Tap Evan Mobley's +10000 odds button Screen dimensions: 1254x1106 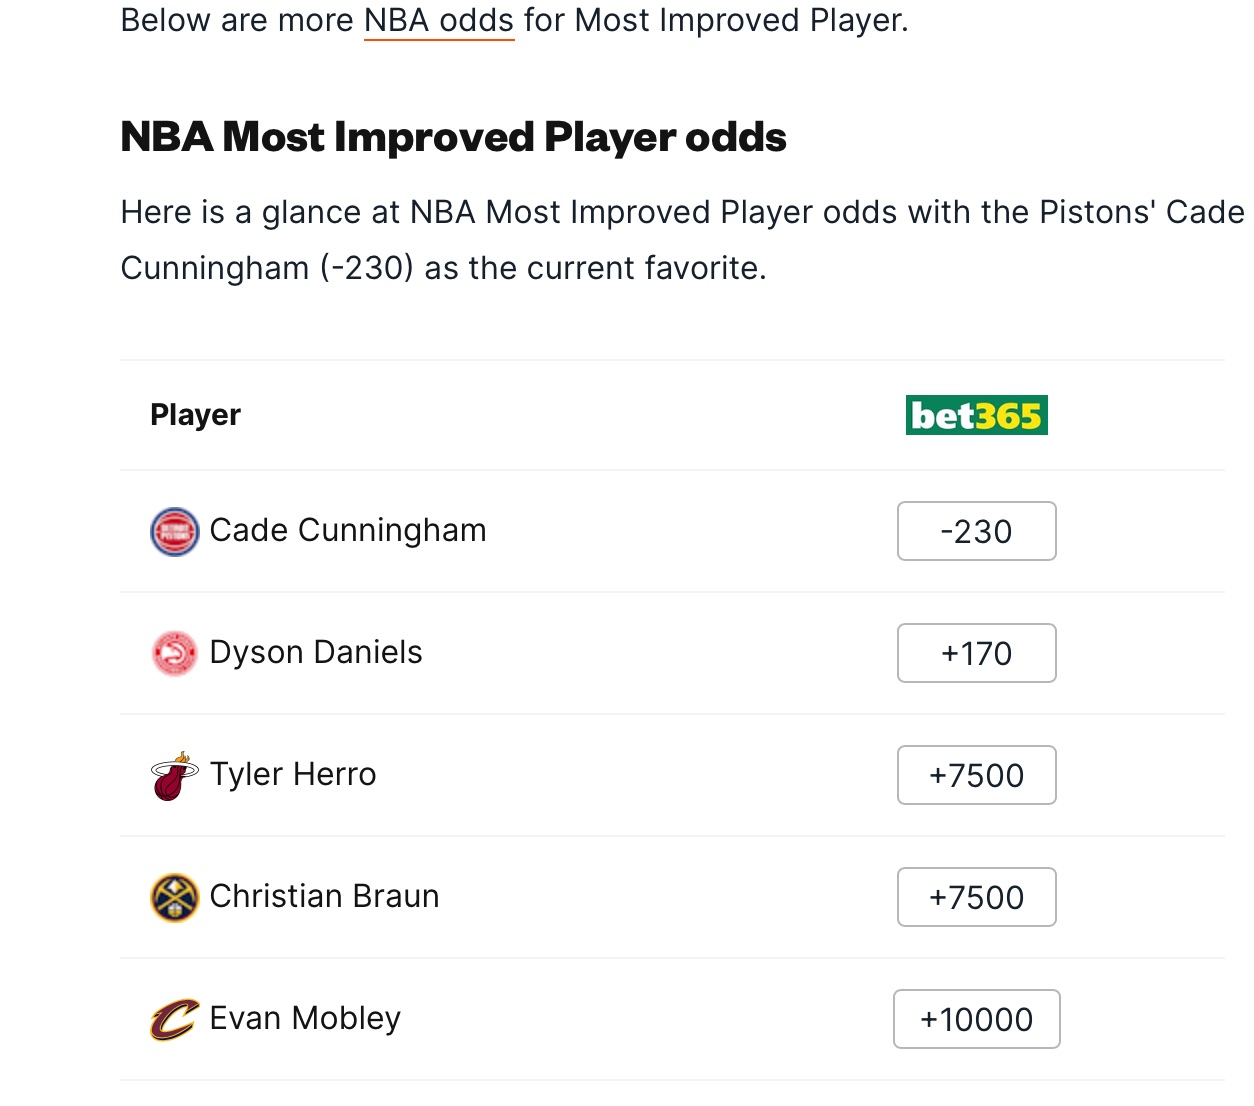977,1019
